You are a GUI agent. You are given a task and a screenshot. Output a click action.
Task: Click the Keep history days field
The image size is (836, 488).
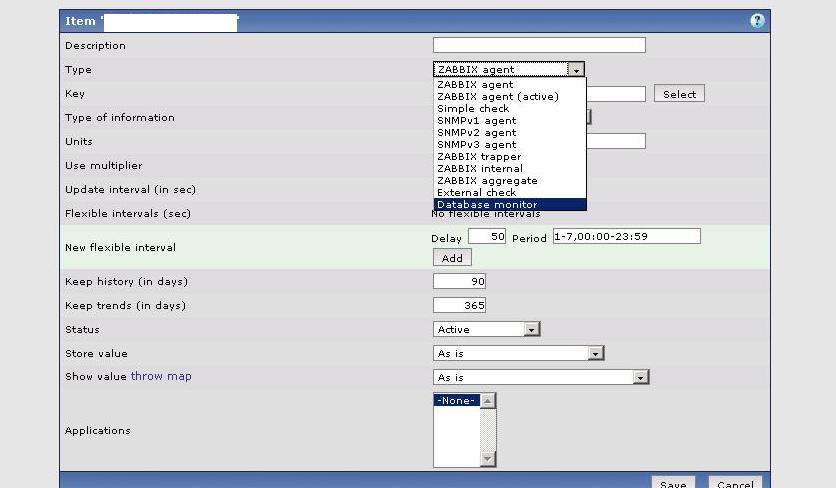click(459, 281)
